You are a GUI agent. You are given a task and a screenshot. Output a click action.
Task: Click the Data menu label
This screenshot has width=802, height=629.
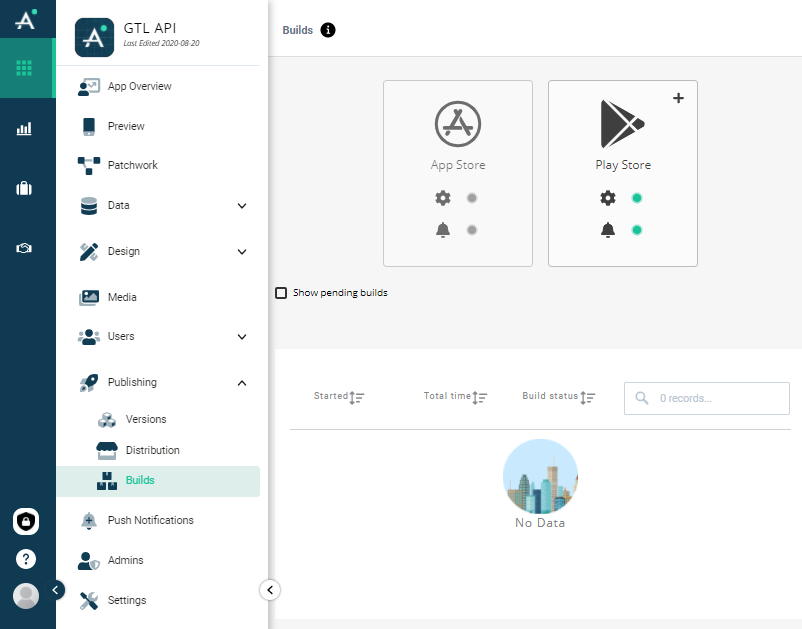pyautogui.click(x=119, y=205)
